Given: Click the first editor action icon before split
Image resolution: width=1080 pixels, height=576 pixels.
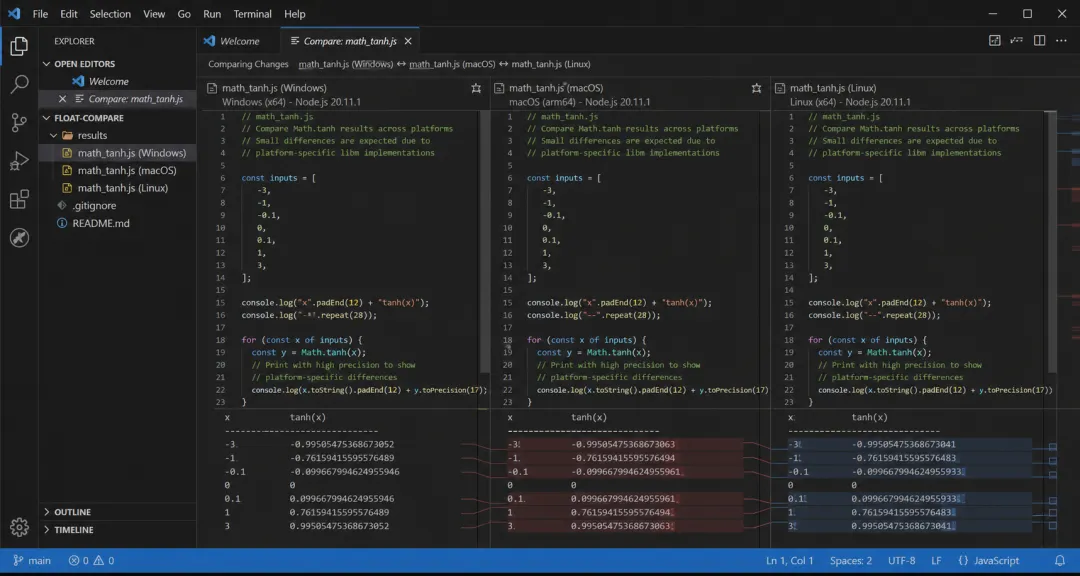Looking at the screenshot, I should tap(995, 41).
